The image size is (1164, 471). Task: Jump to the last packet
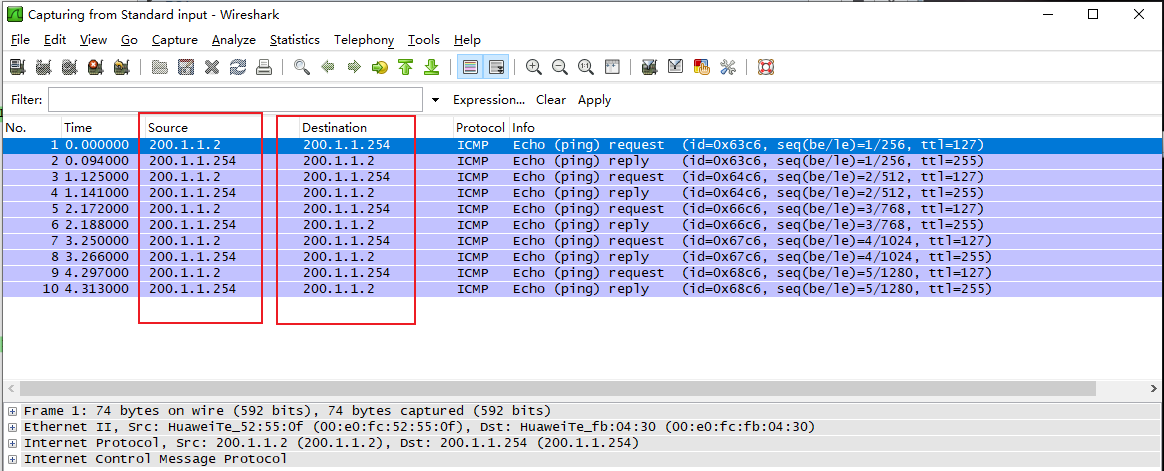click(x=431, y=68)
